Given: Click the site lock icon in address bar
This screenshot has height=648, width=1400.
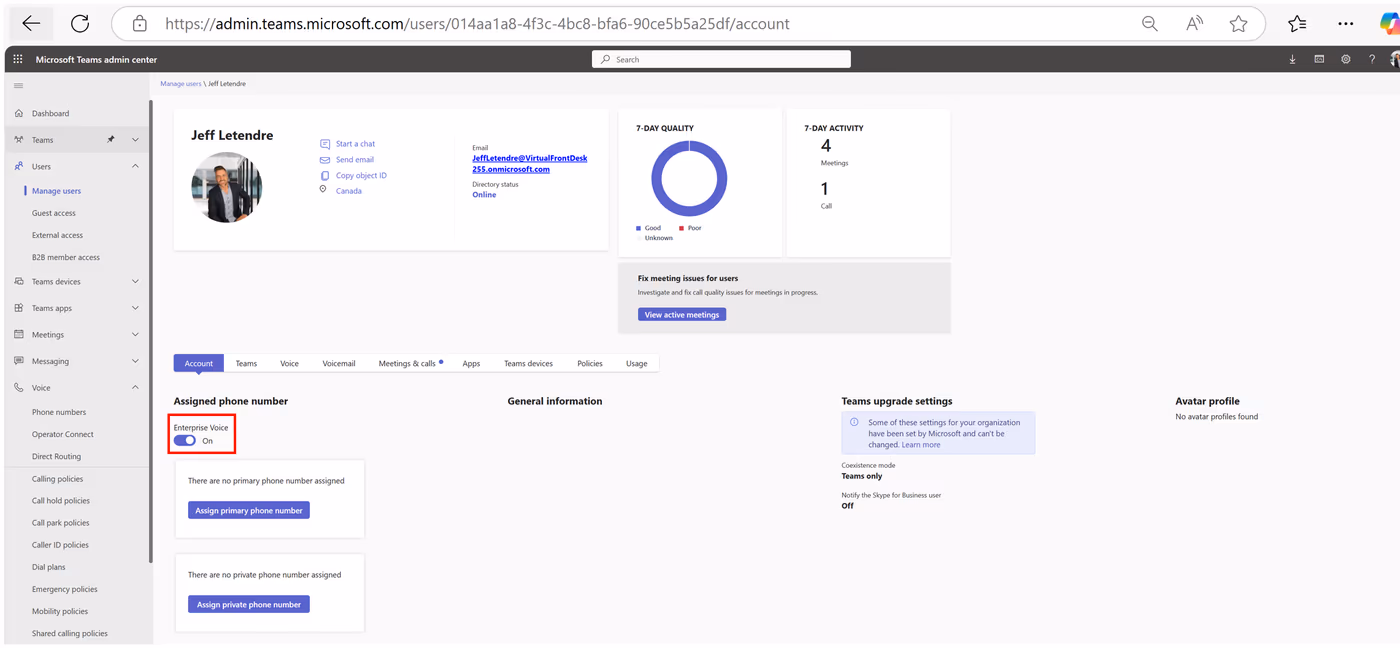Looking at the screenshot, I should pyautogui.click(x=140, y=23).
